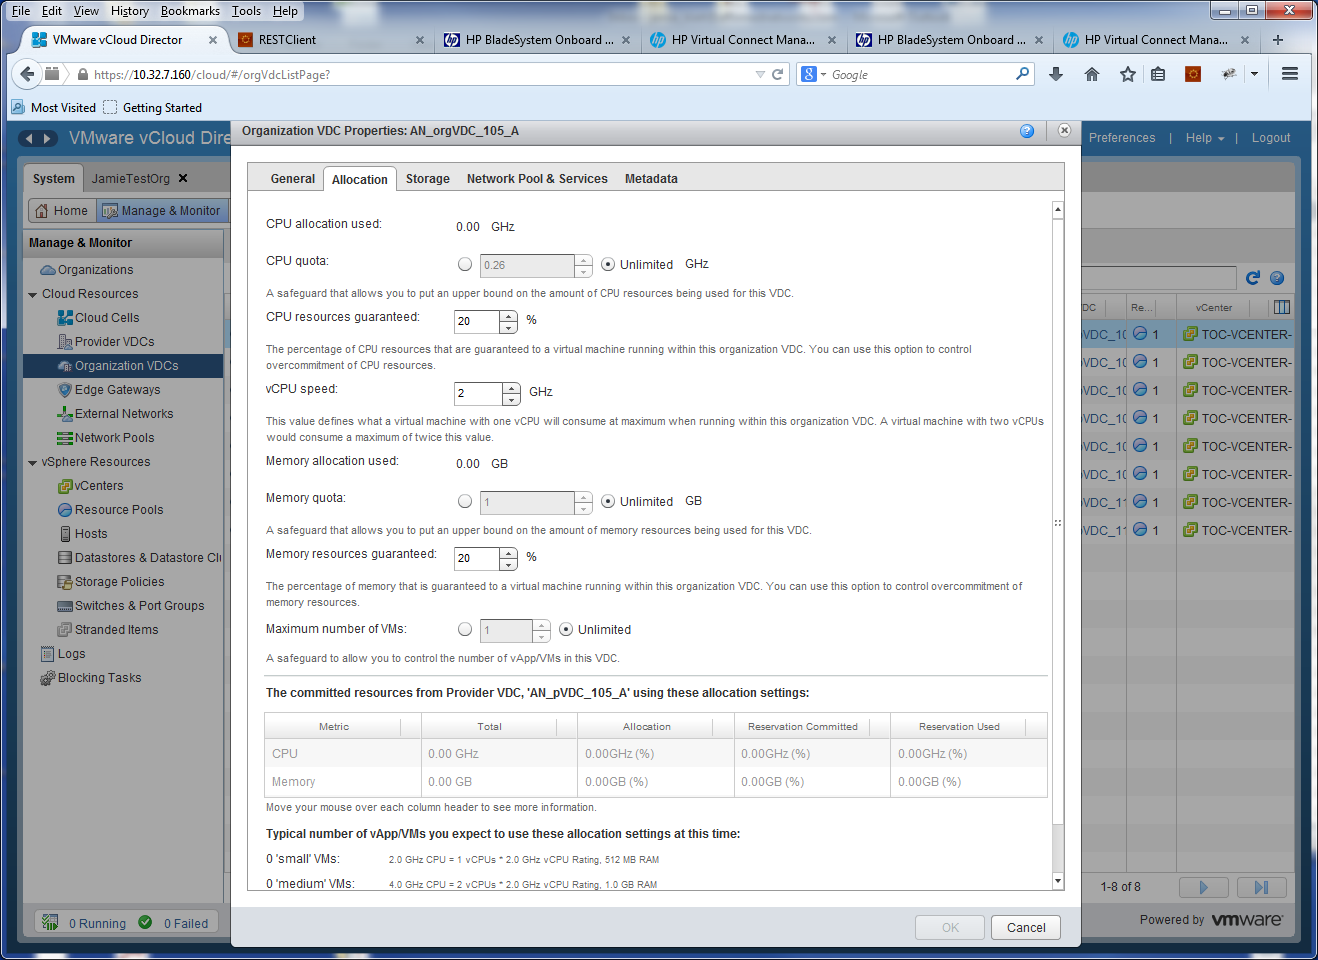Screen dimensions: 1318x960
Task: Click vCPU speed stepper arrows
Action: click(x=512, y=394)
